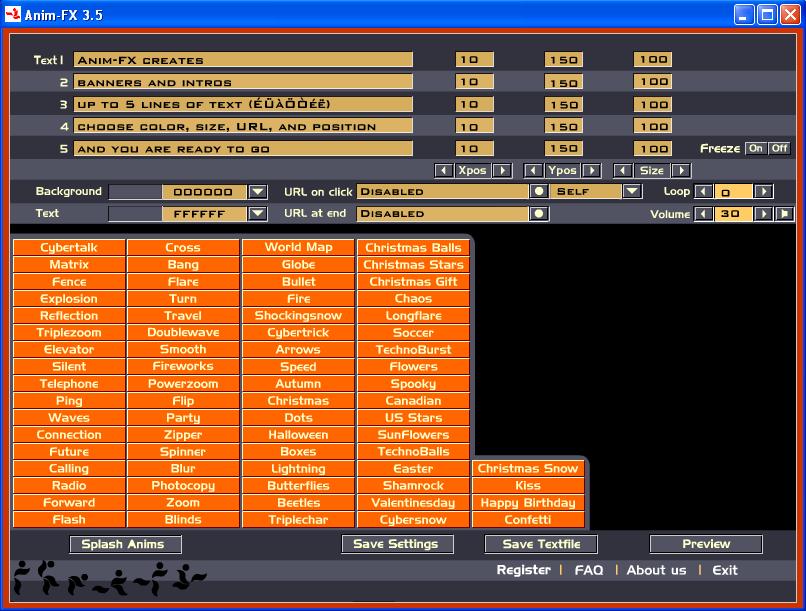Viewport: 806px width, 611px height.
Task: Click the Size increase arrow
Action: pyautogui.click(x=681, y=171)
